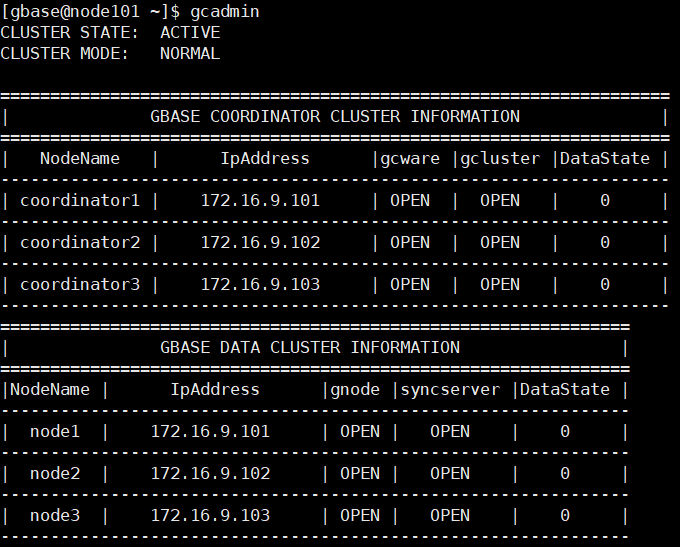
Task: Click gnode OPEN status for node3
Action: pyautogui.click(x=360, y=516)
